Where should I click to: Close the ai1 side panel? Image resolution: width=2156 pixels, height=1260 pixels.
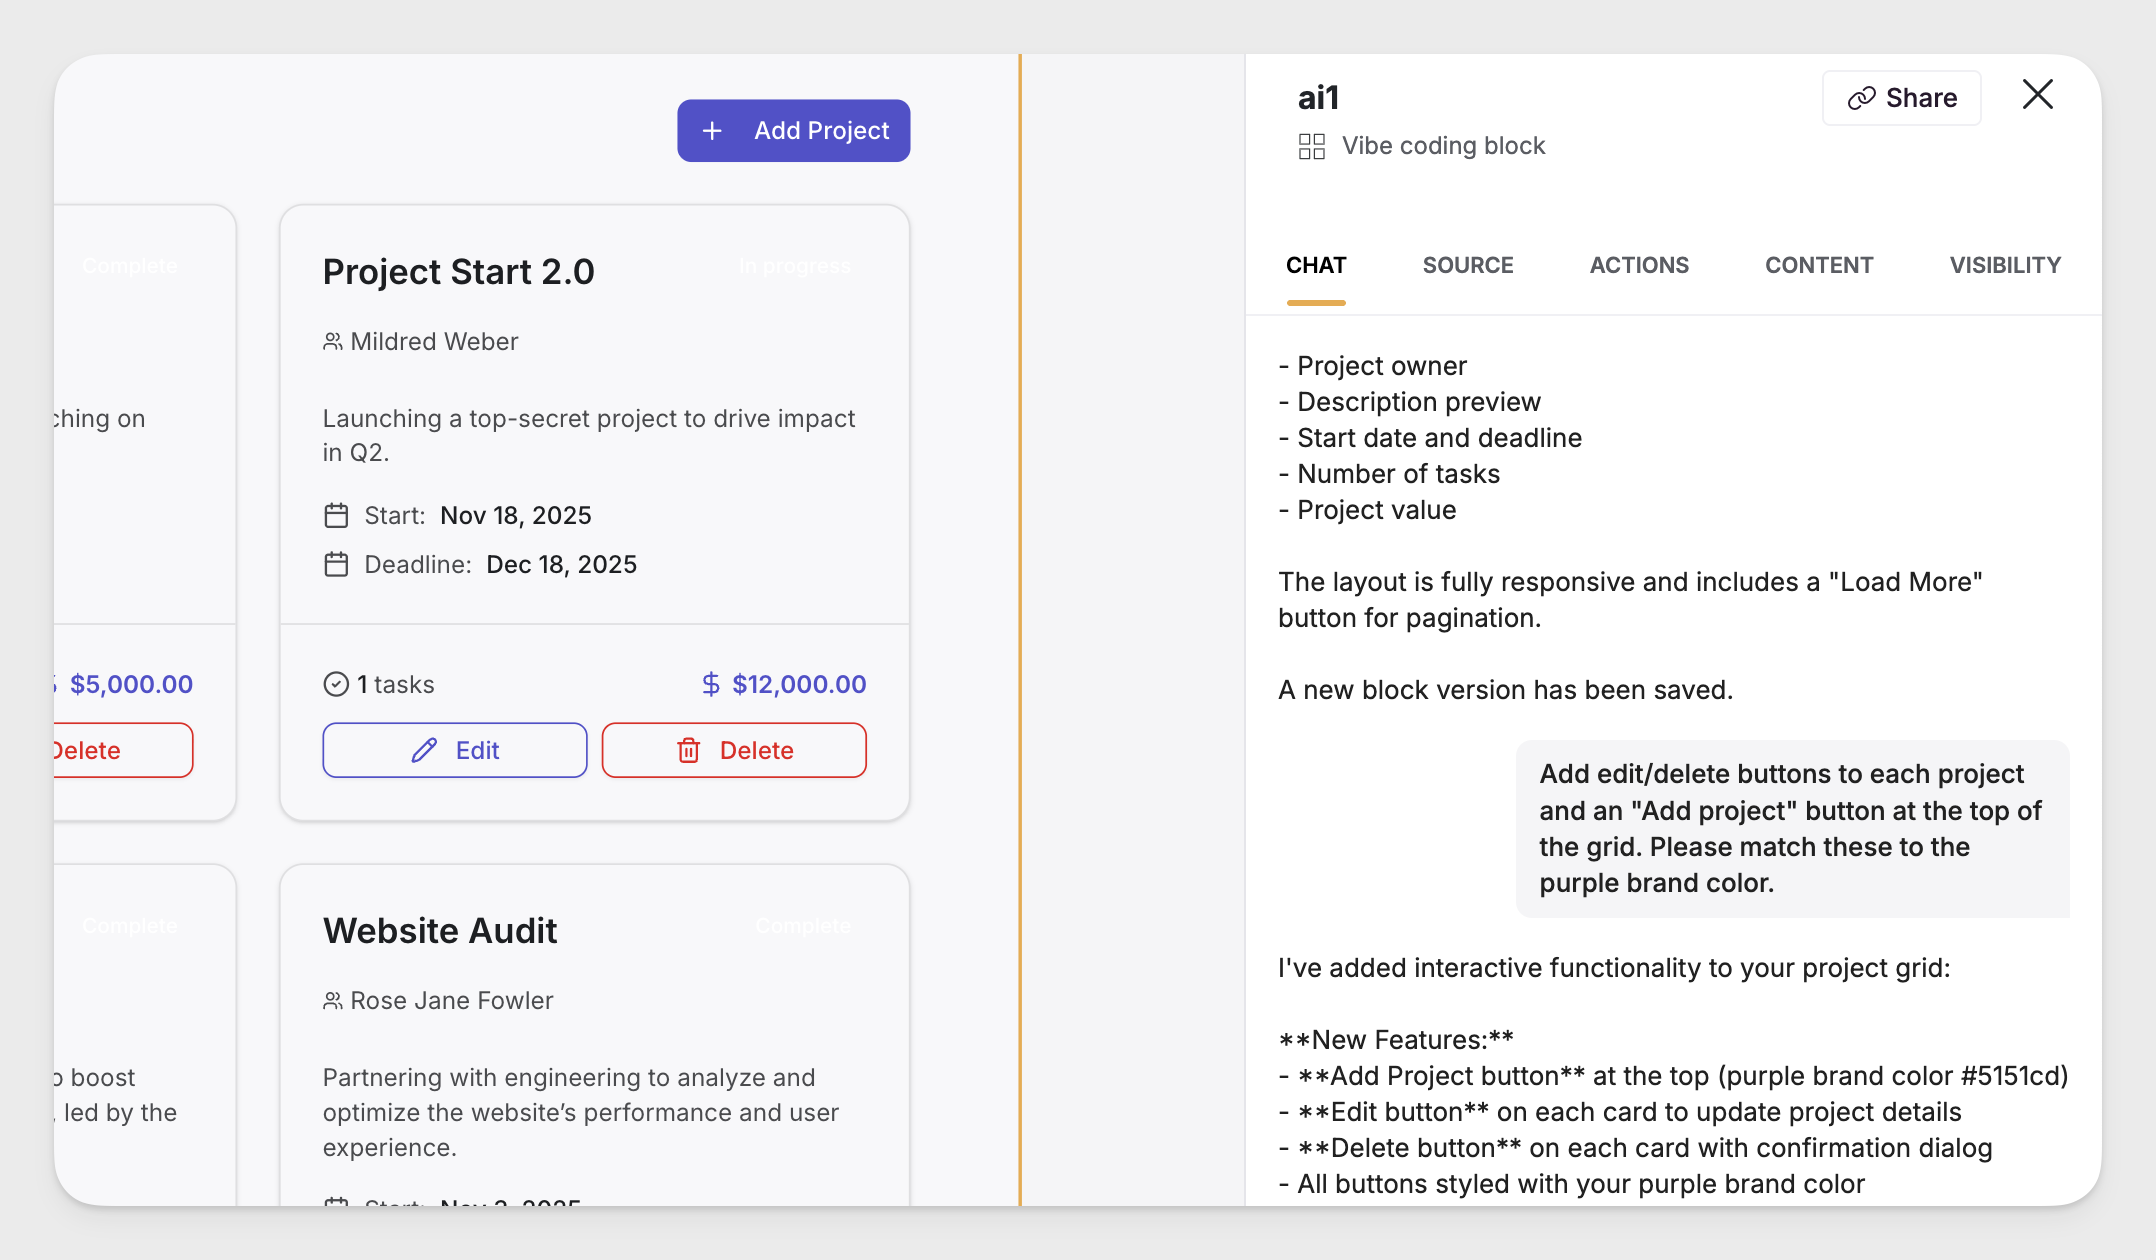tap(2037, 95)
